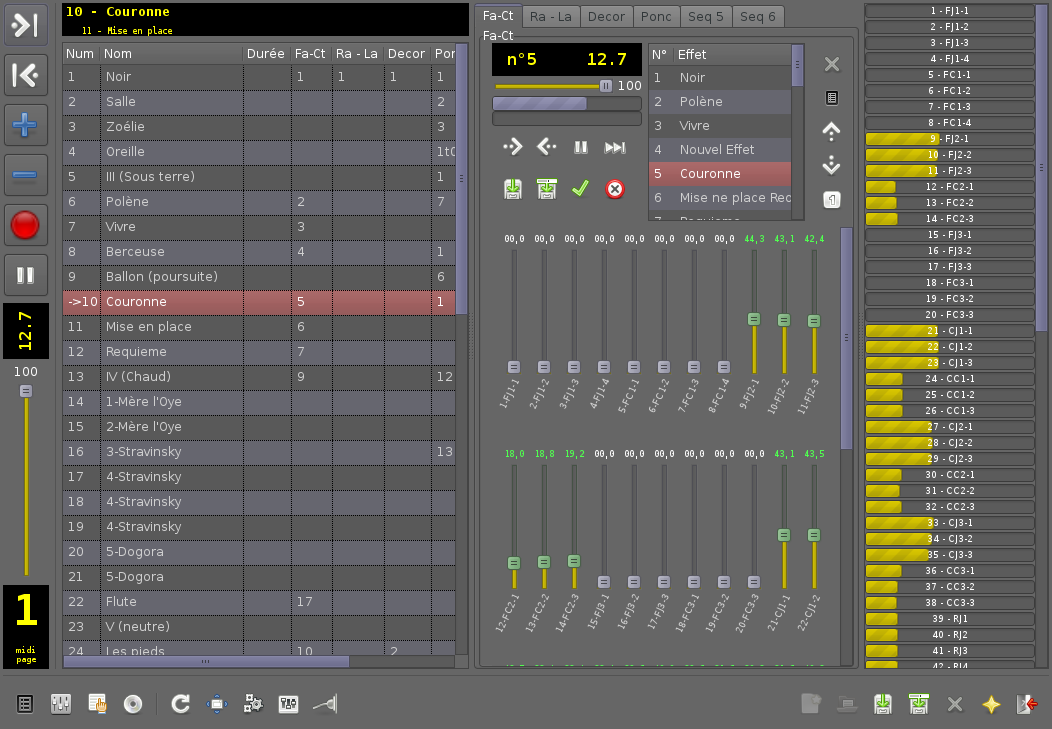
Task: Click the previous cue arrow button
Action: (25, 75)
